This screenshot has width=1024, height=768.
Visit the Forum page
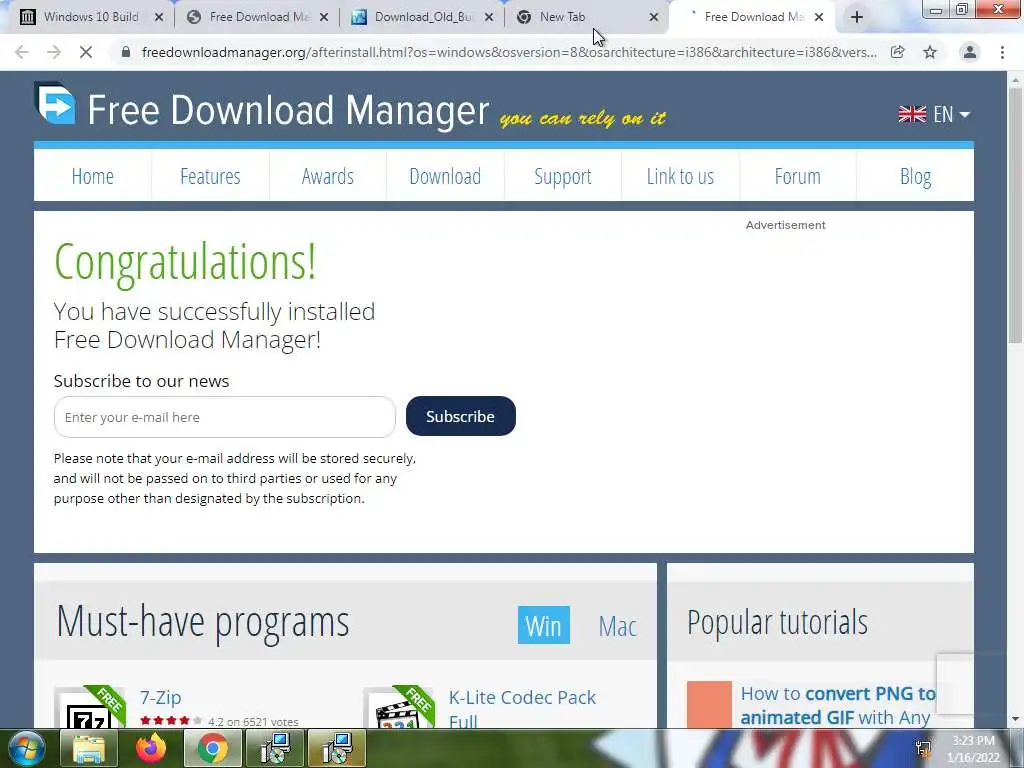797,176
